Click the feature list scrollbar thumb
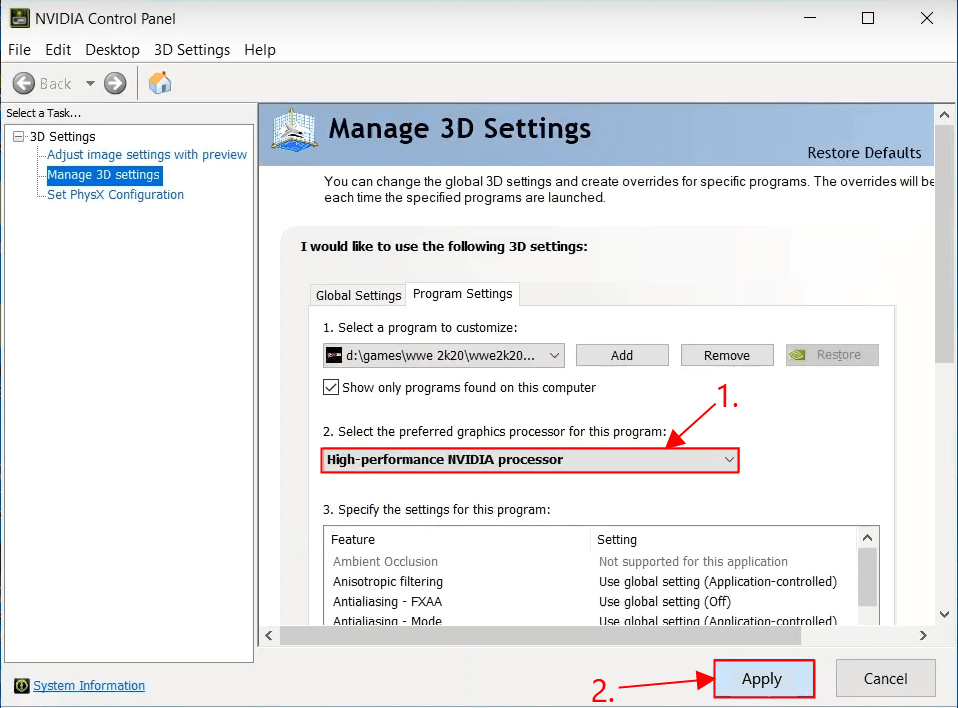This screenshot has width=958, height=708. (868, 577)
